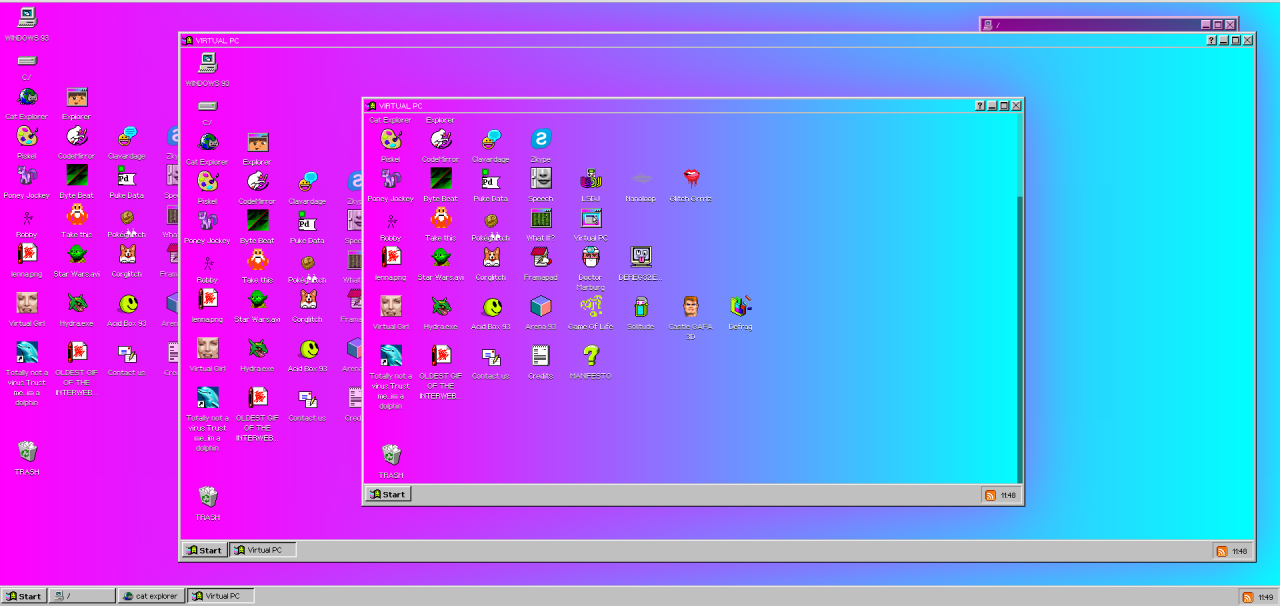Click the bottom Start button

[22, 595]
